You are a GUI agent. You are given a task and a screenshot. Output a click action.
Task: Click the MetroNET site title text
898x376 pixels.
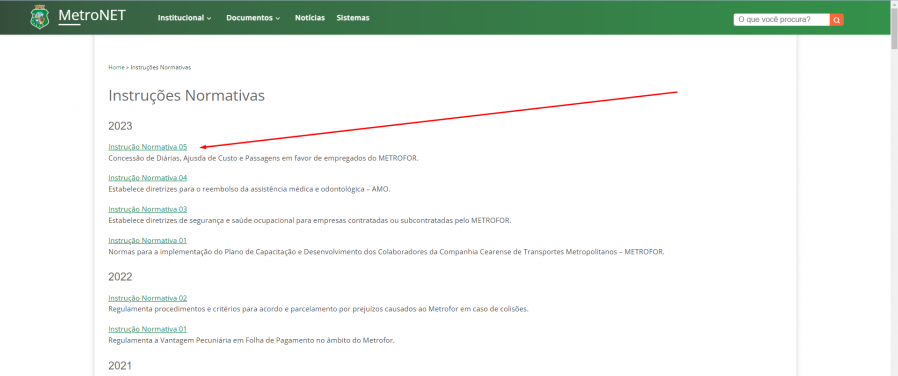click(92, 15)
